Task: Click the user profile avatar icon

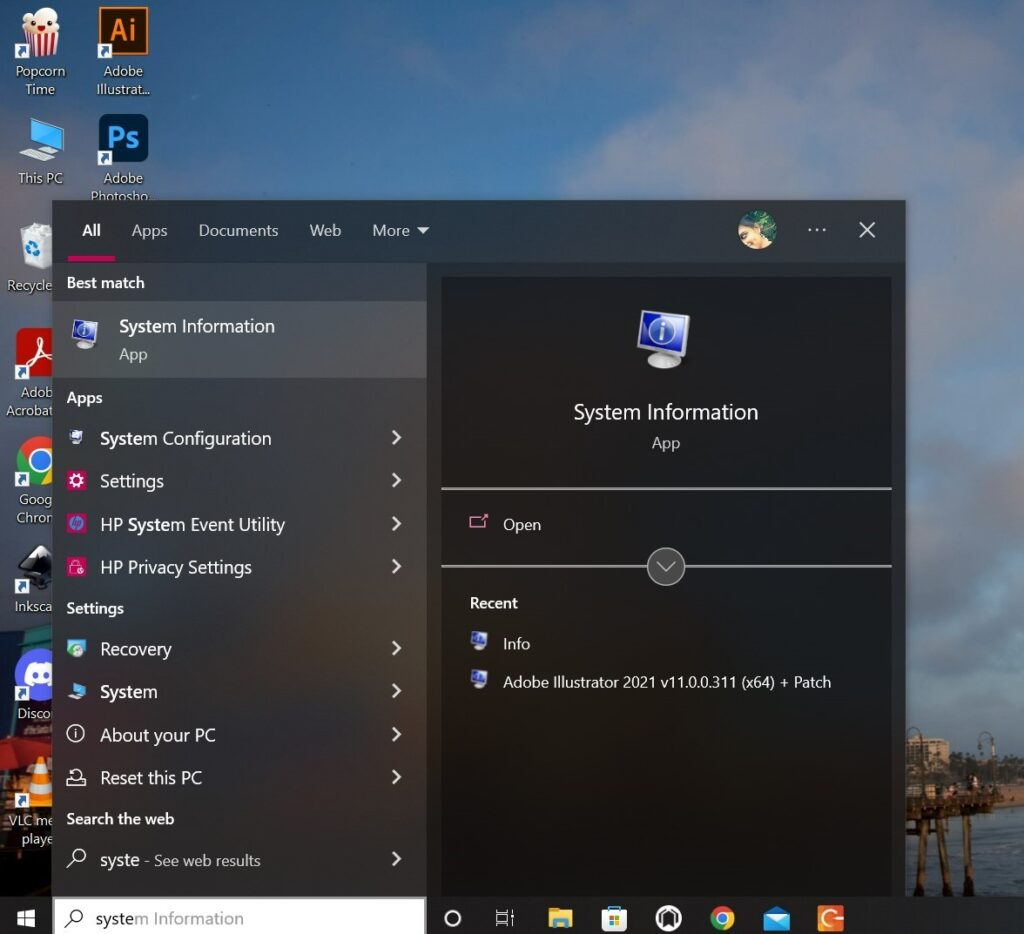Action: [757, 230]
